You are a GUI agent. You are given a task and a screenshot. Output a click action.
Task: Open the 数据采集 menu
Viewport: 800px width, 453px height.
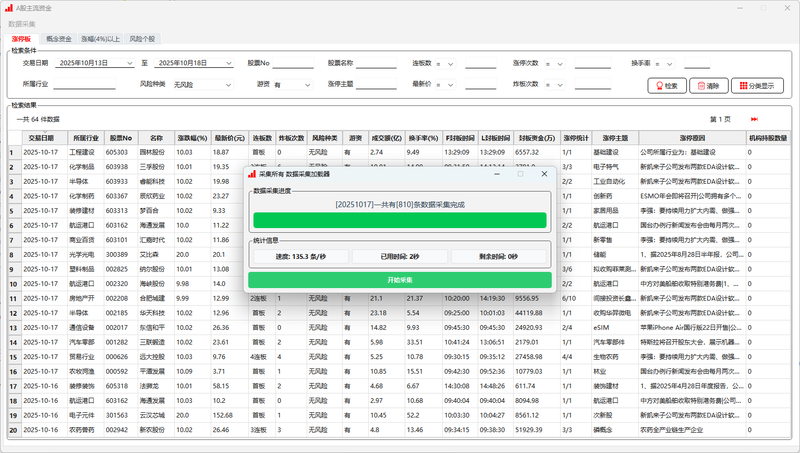tap(21, 23)
